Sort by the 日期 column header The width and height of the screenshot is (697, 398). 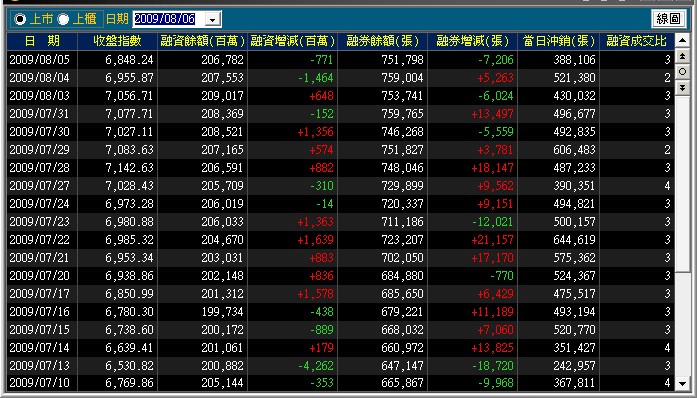pyautogui.click(x=42, y=41)
